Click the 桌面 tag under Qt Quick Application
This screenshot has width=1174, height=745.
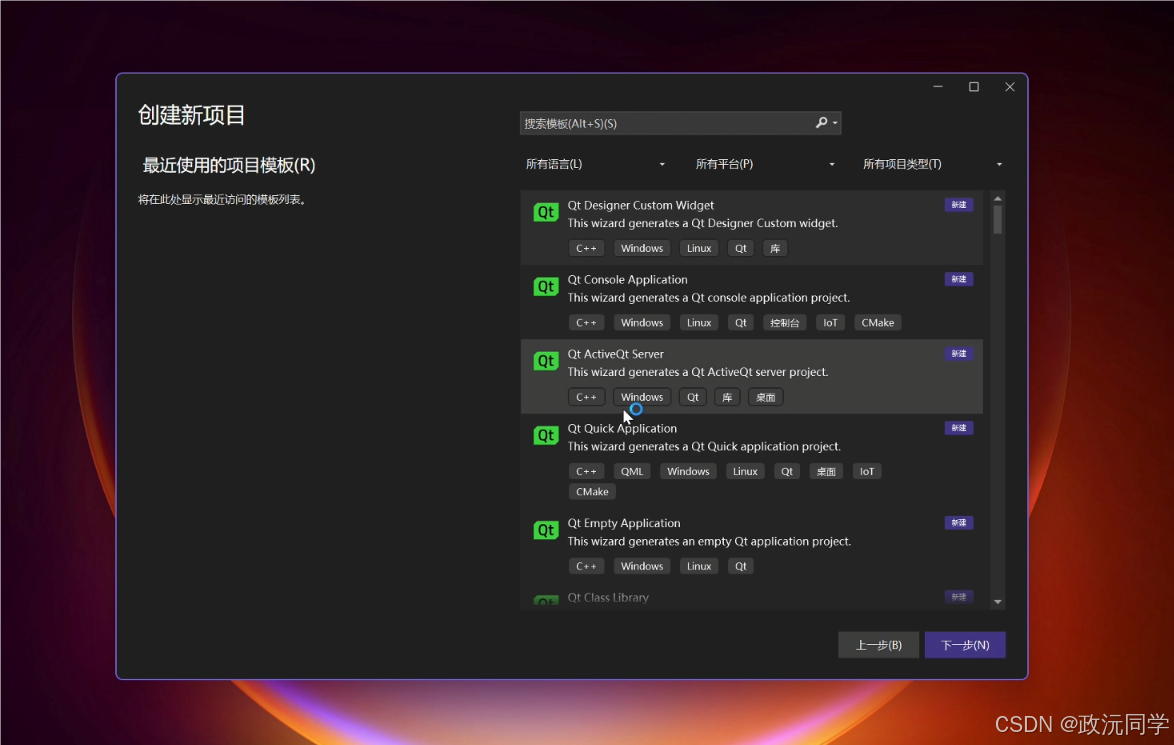826,471
